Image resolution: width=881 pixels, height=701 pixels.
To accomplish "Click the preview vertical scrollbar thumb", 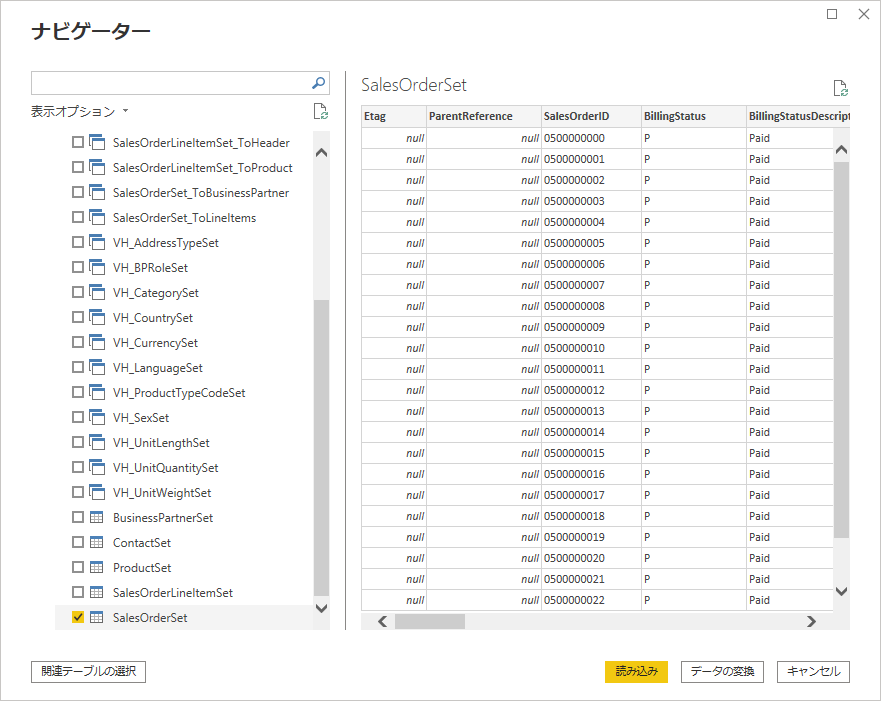I will (x=841, y=349).
